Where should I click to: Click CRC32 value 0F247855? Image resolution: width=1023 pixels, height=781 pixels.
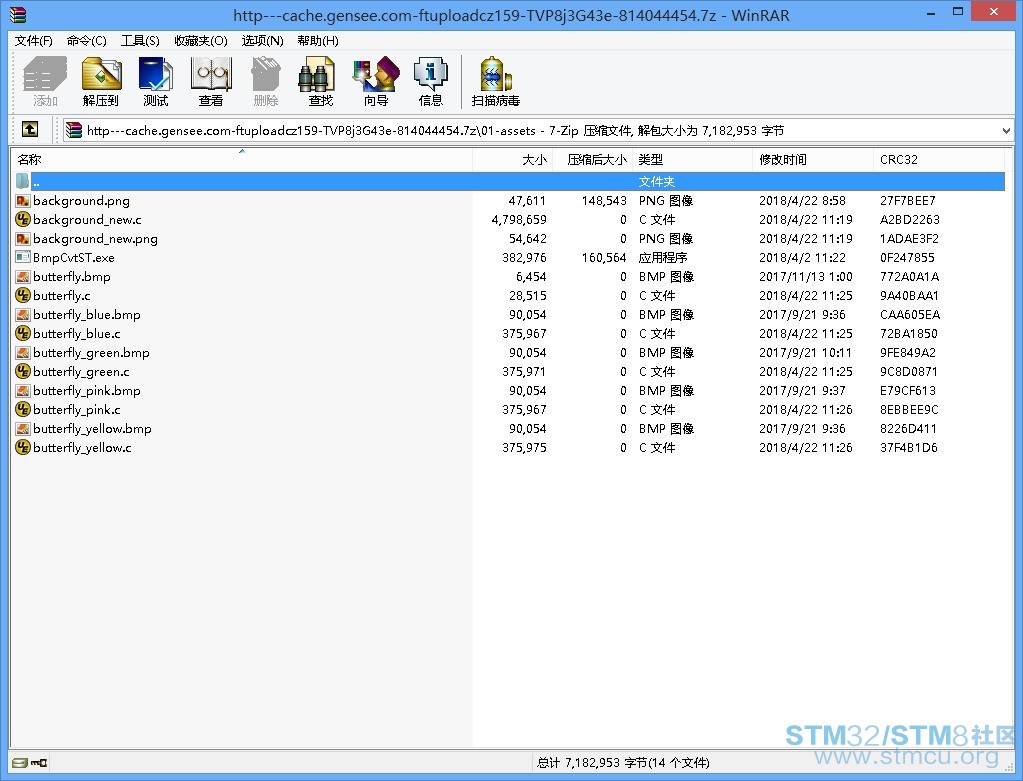tap(907, 258)
